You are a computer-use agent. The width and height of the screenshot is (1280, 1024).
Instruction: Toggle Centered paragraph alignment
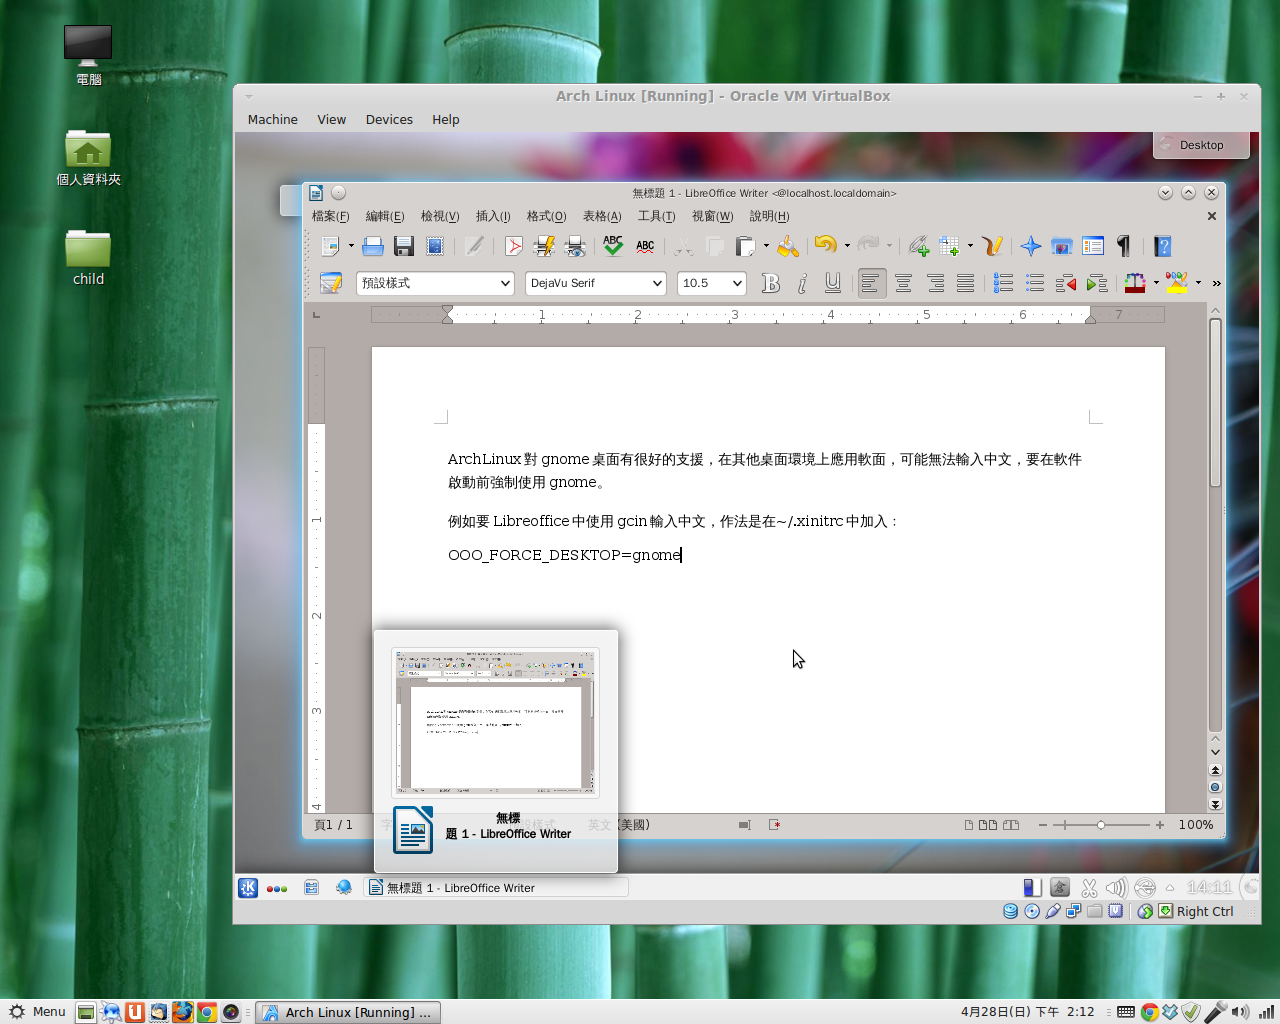tap(904, 284)
